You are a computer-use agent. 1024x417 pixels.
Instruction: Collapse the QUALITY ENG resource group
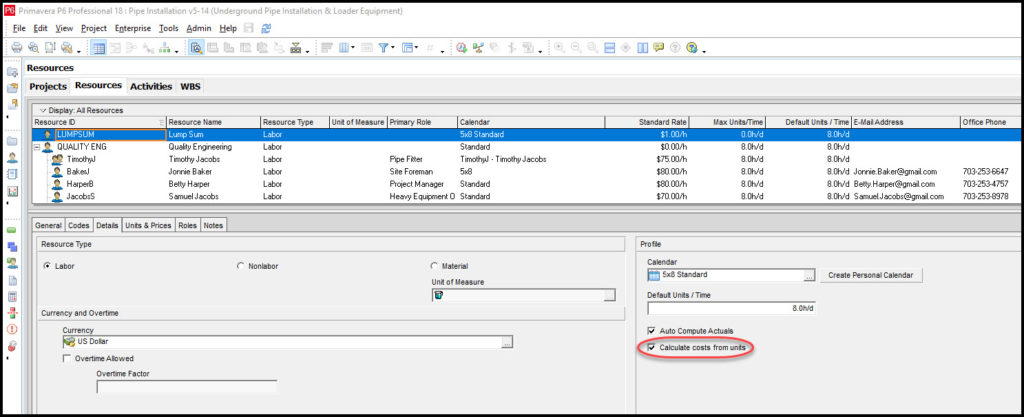37,147
